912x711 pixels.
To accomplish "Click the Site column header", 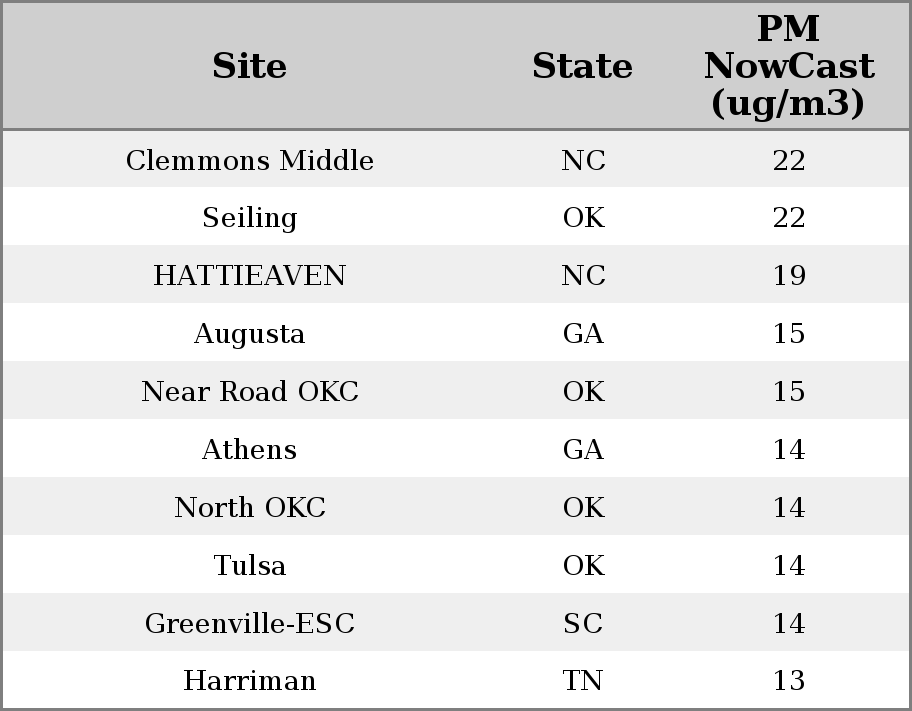I will (250, 66).
